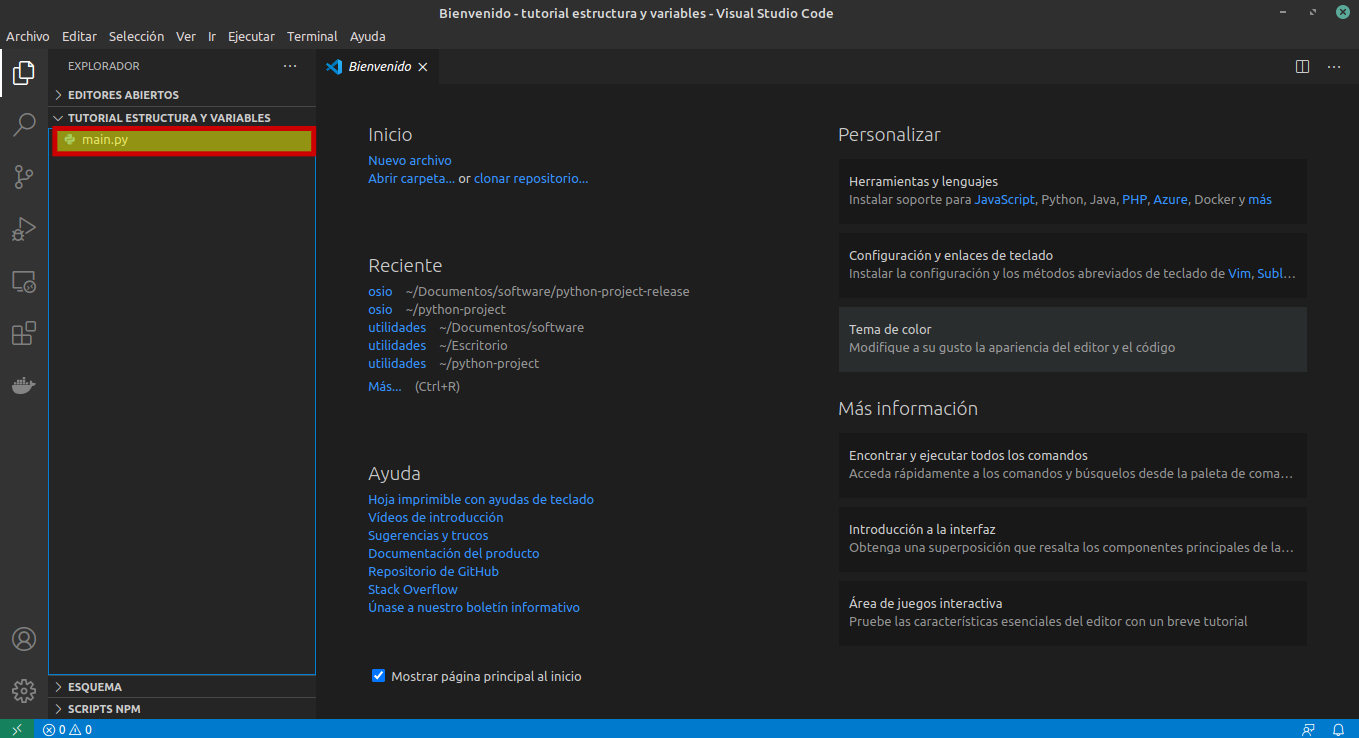Open the Terminal menu

(312, 36)
